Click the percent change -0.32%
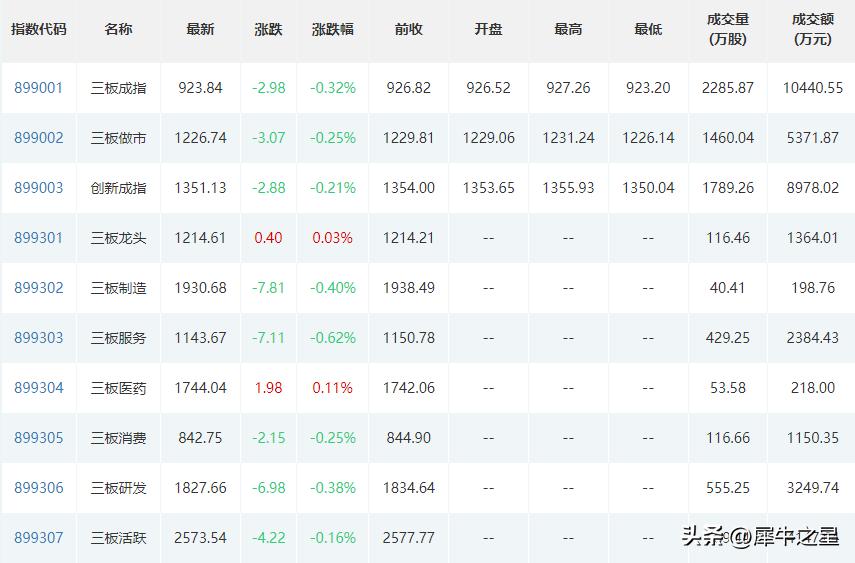855x563 pixels. [x=333, y=88]
